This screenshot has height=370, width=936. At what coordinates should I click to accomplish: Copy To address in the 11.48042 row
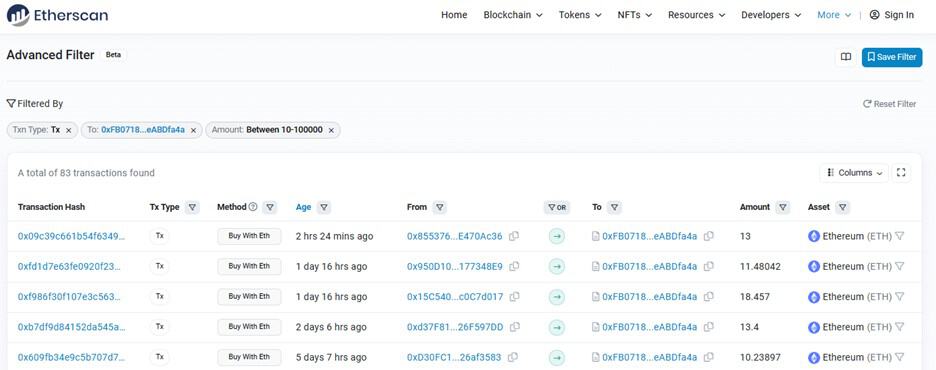click(709, 266)
